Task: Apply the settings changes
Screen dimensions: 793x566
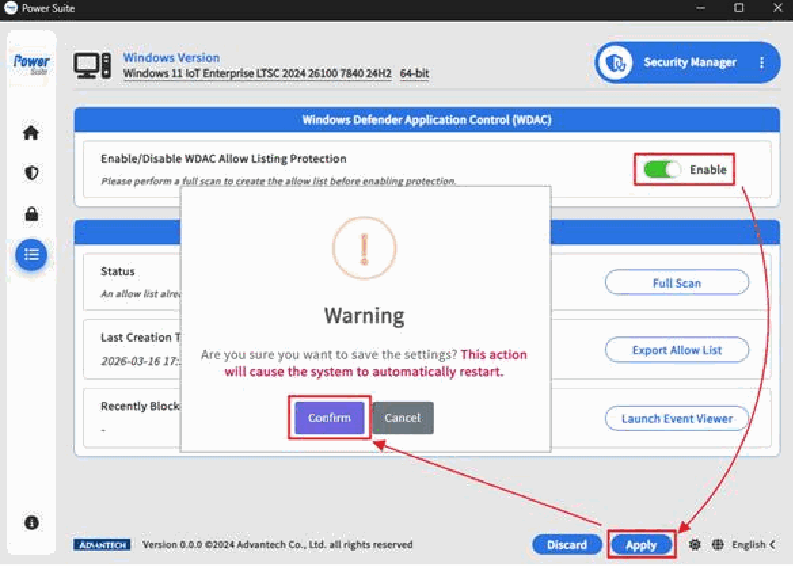Action: tap(641, 545)
